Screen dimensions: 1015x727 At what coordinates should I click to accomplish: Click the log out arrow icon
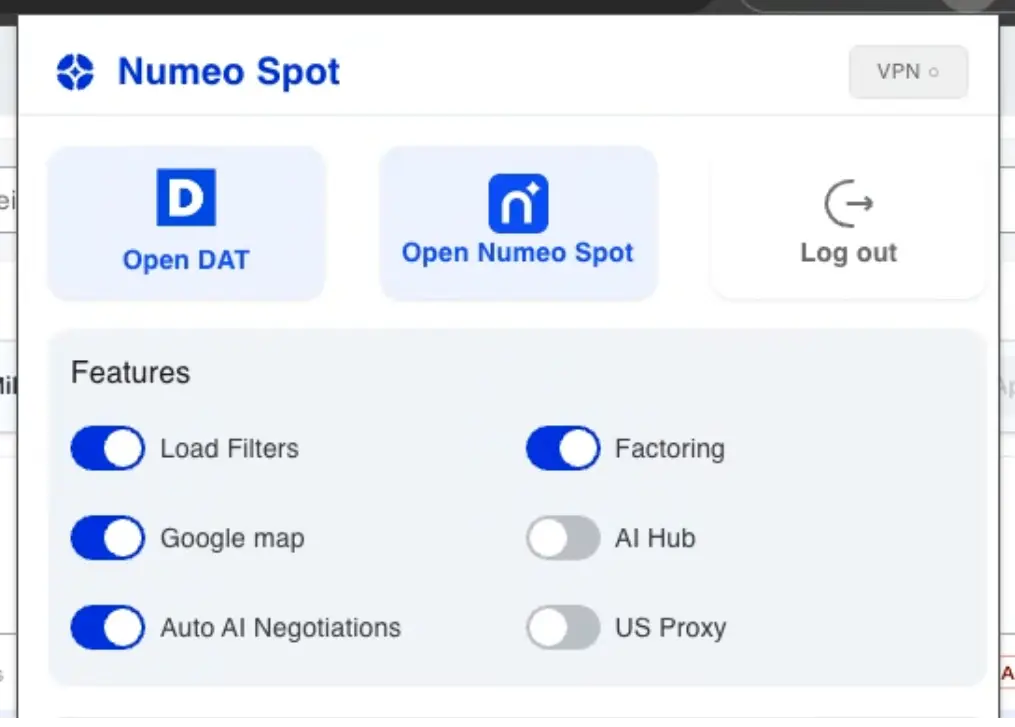pyautogui.click(x=848, y=203)
